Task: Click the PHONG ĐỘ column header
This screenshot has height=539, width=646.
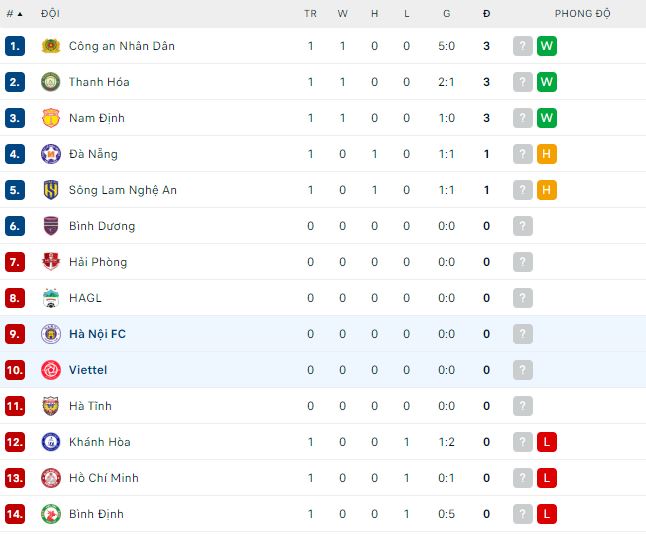Action: click(582, 14)
